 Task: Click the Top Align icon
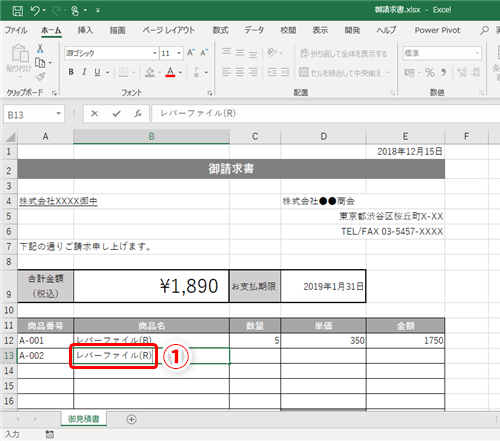tap(227, 52)
